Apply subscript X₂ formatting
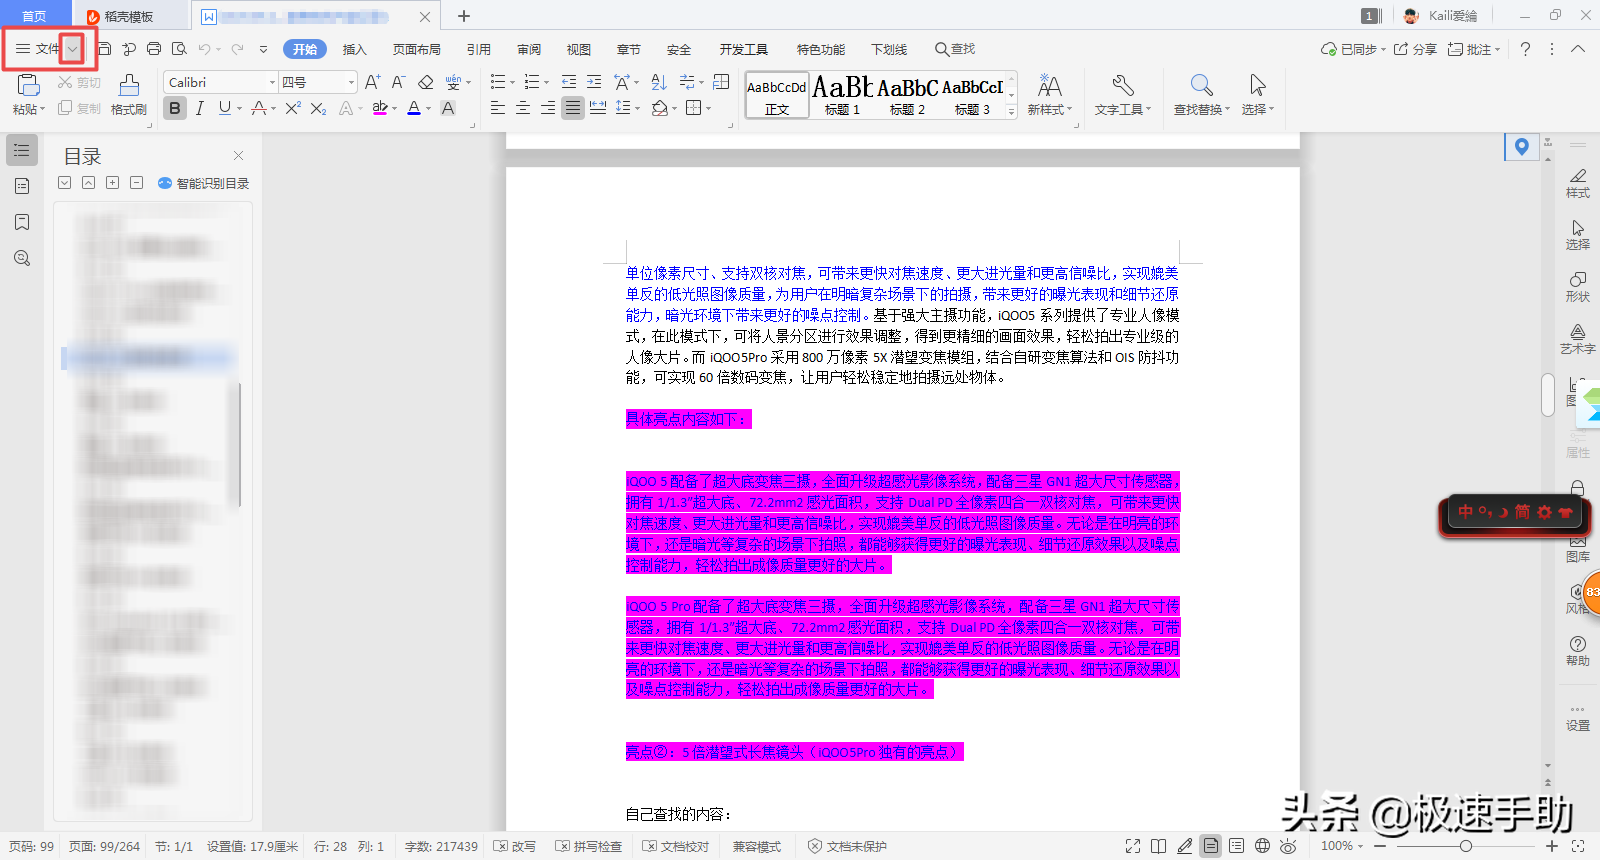Image resolution: width=1600 pixels, height=860 pixels. (318, 108)
